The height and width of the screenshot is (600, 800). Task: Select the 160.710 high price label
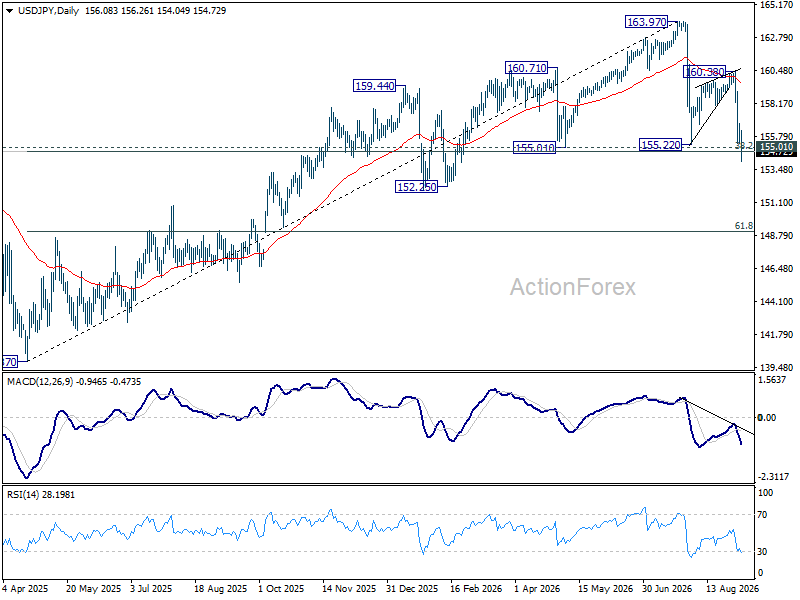[x=527, y=67]
